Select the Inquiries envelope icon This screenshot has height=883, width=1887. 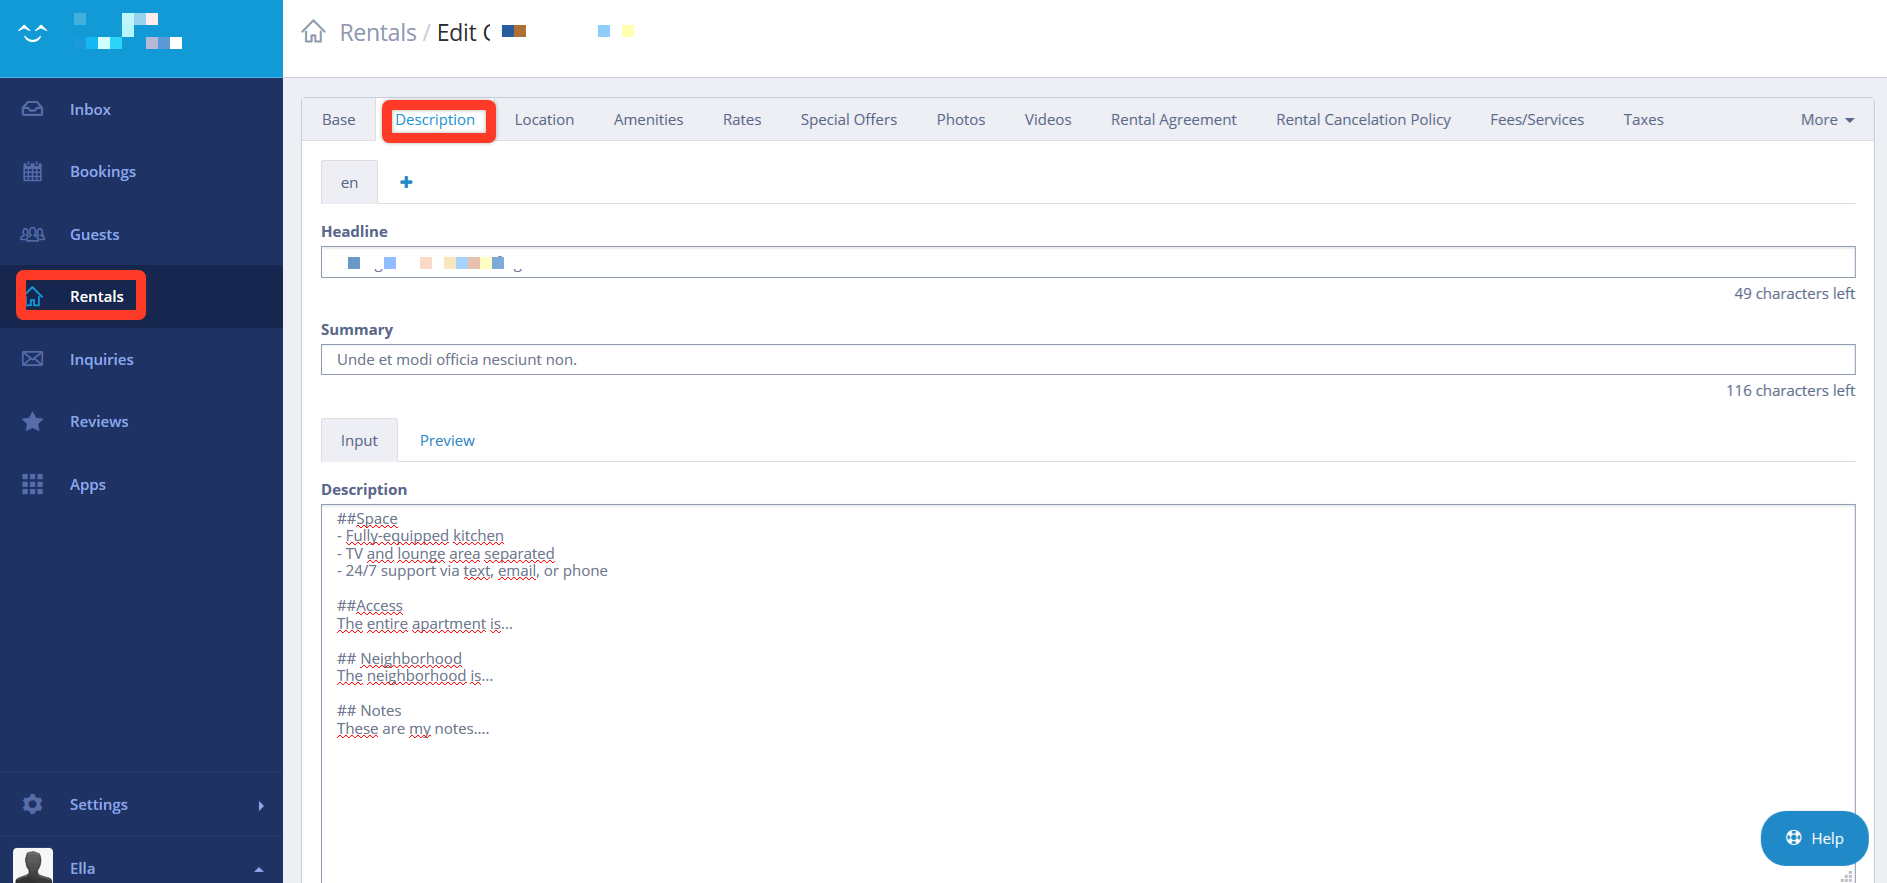(x=33, y=359)
